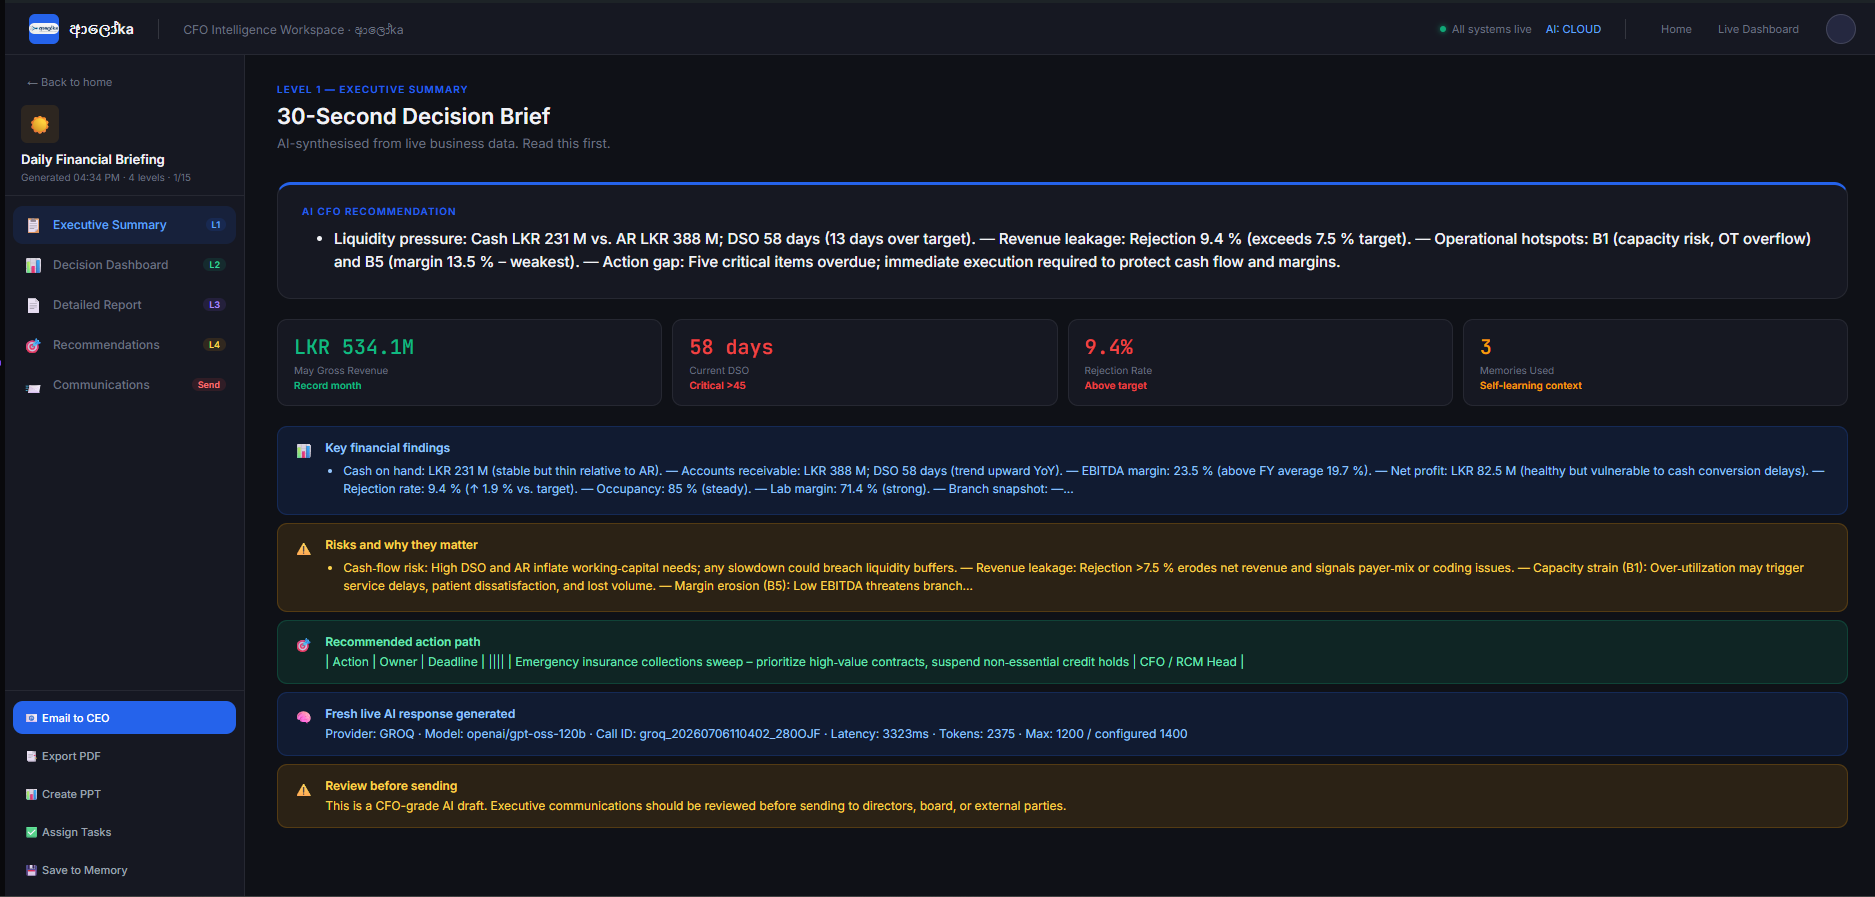Screen dimensions: 1875x897
Task: Click the AI CFO RECOMMENDATION heading
Action: click(x=379, y=212)
